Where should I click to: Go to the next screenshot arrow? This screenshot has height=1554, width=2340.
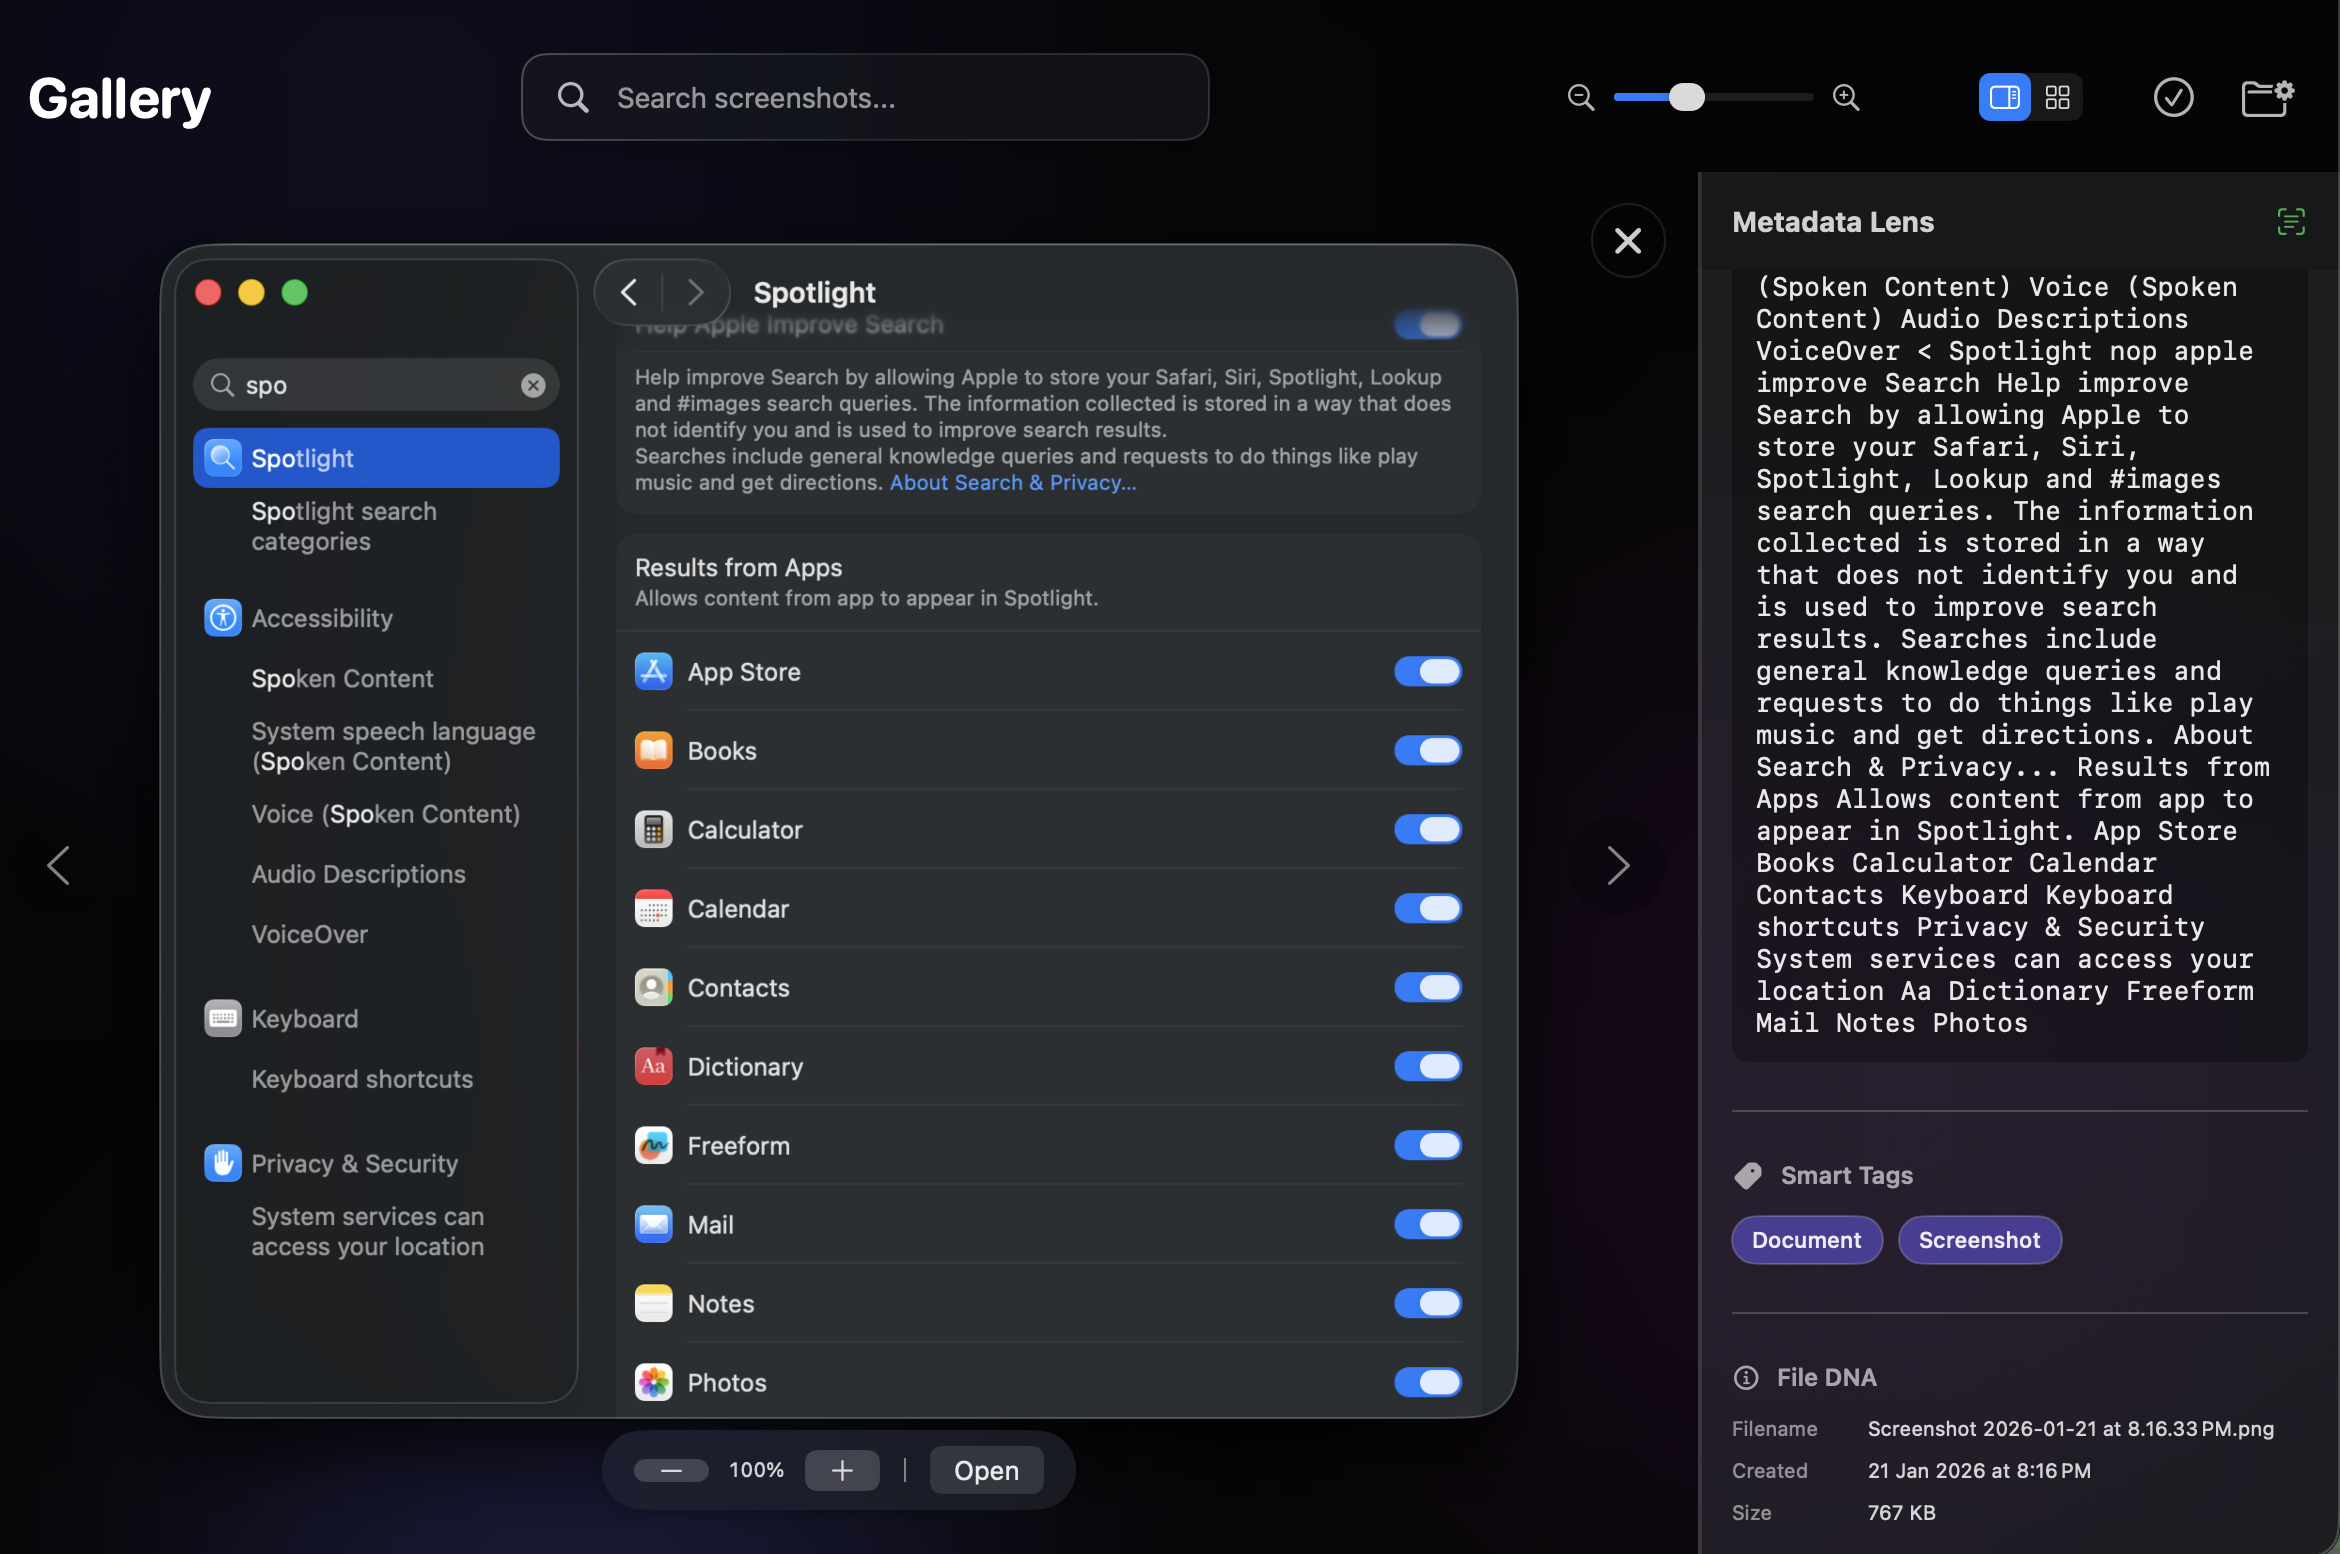(x=1617, y=865)
